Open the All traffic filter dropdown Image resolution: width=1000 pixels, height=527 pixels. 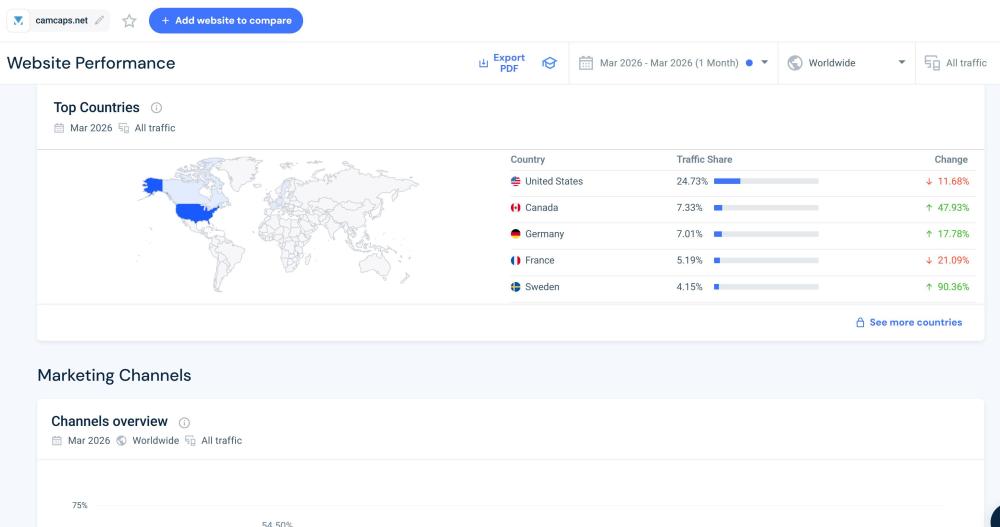pyautogui.click(x=956, y=63)
